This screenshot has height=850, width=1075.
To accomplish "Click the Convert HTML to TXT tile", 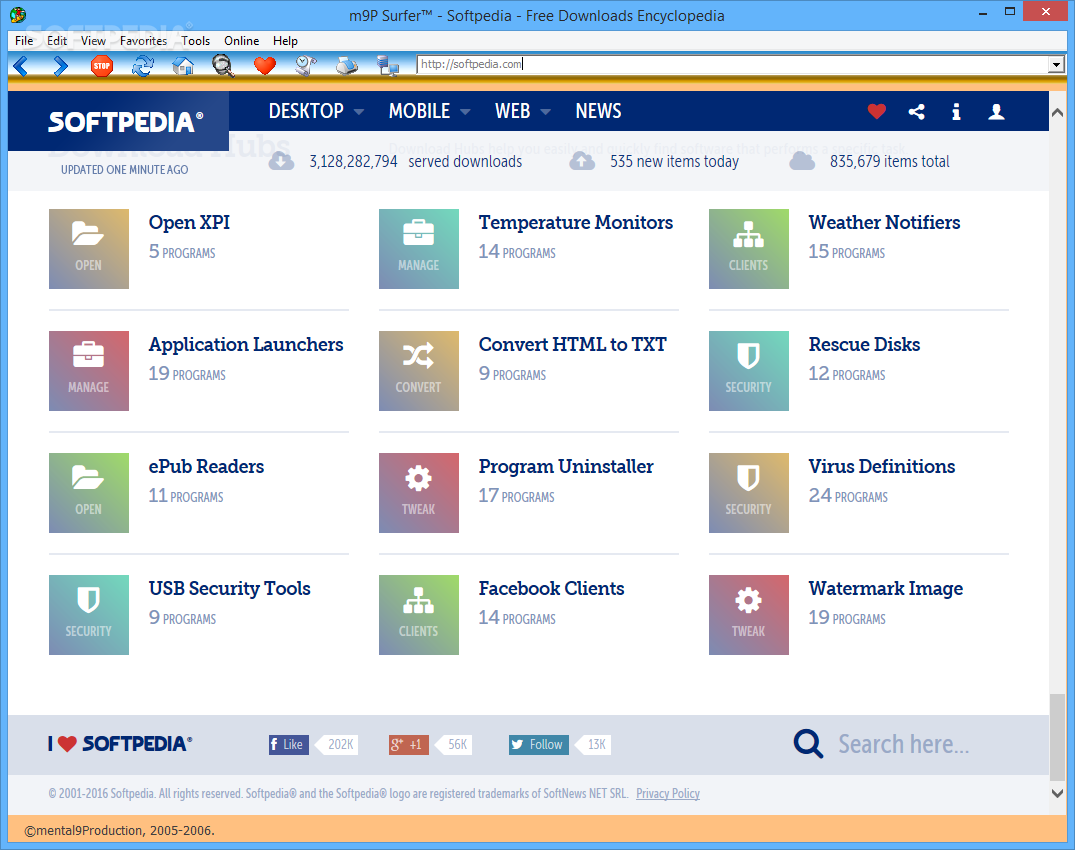I will click(419, 371).
